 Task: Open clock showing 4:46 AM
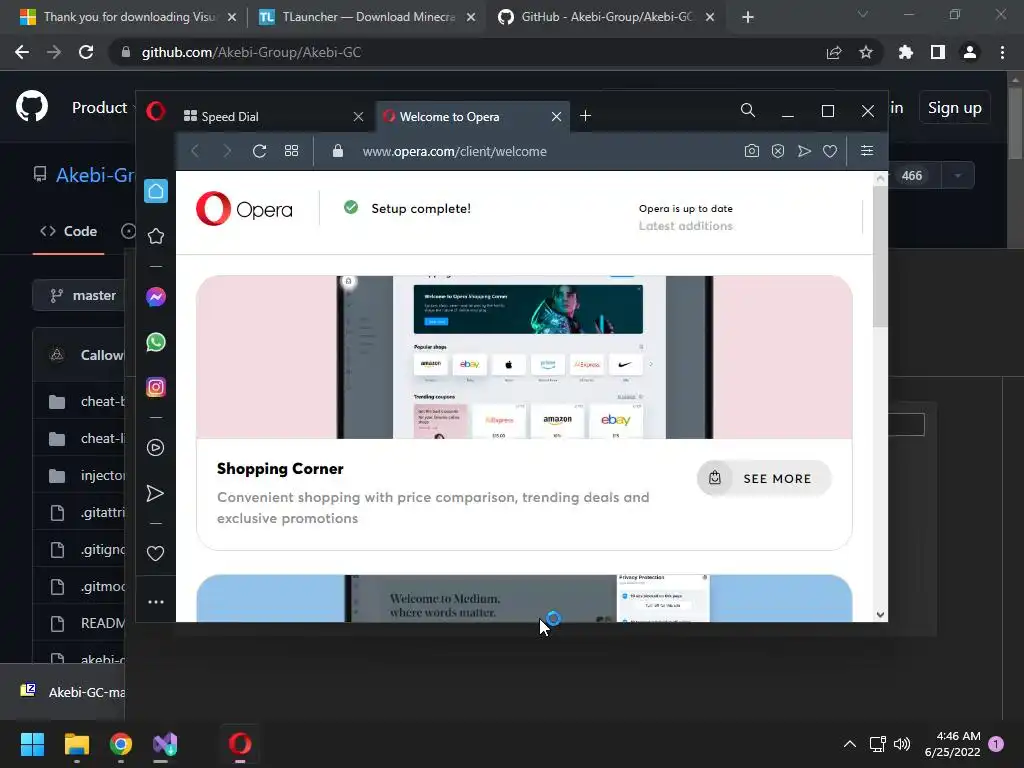[x=952, y=744]
